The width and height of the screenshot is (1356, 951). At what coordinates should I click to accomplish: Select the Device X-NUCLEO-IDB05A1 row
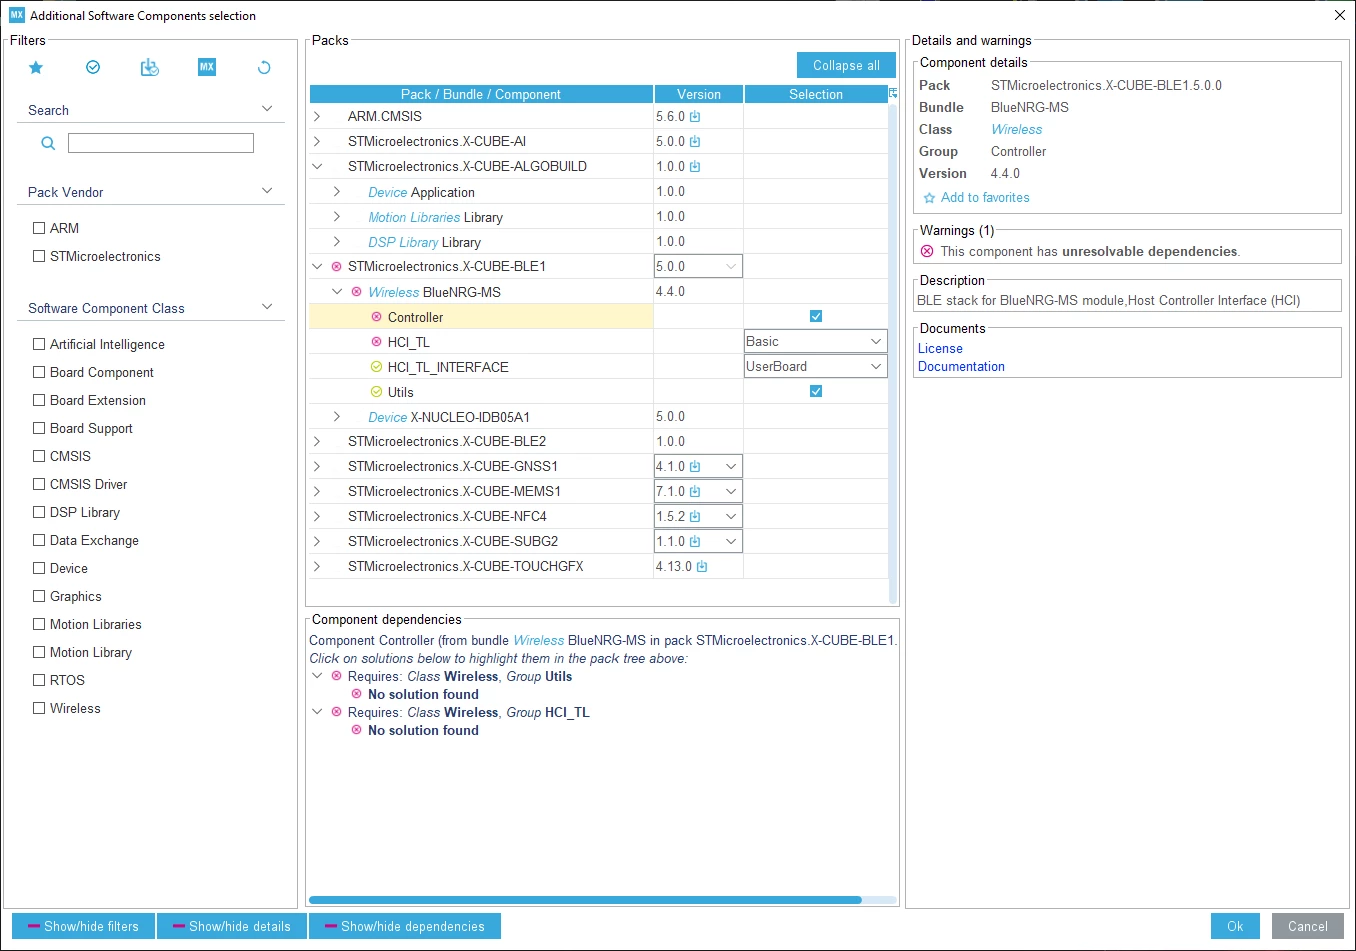(x=599, y=417)
